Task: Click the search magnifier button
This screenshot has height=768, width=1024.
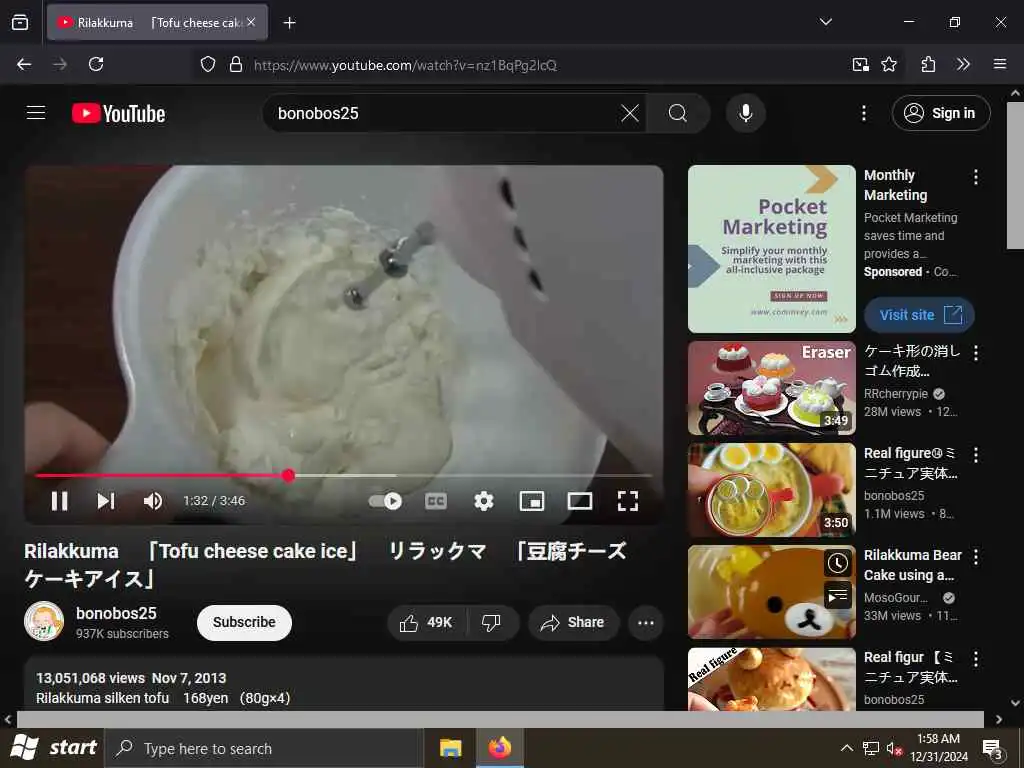Action: point(678,113)
